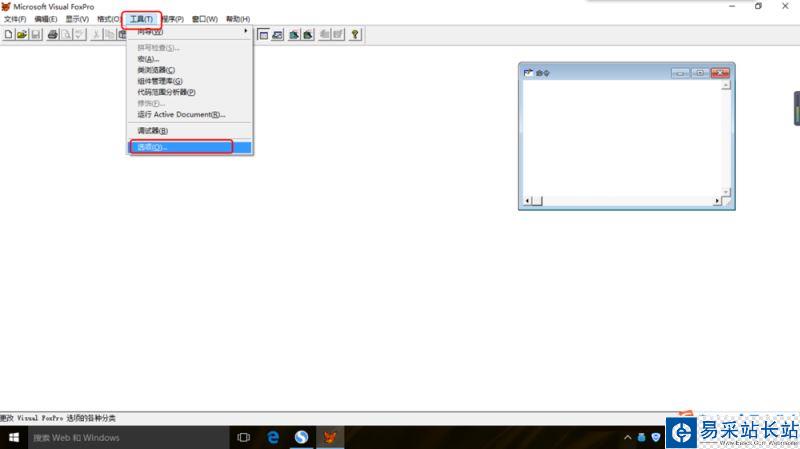800x449 pixels.
Task: Choose 代码范围分析器(P) menu entry
Action: pos(190,92)
